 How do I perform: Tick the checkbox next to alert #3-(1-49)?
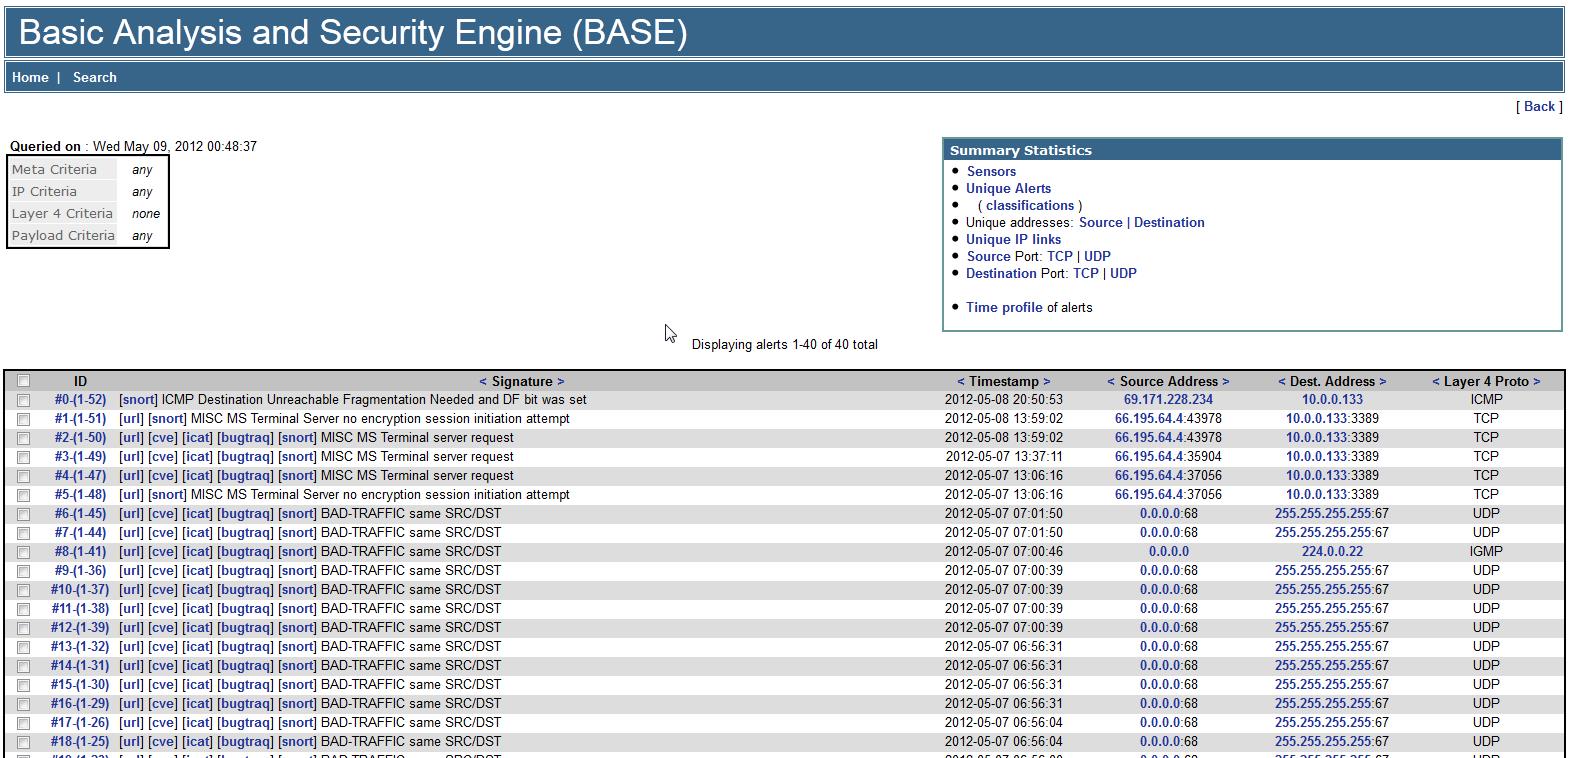point(24,457)
